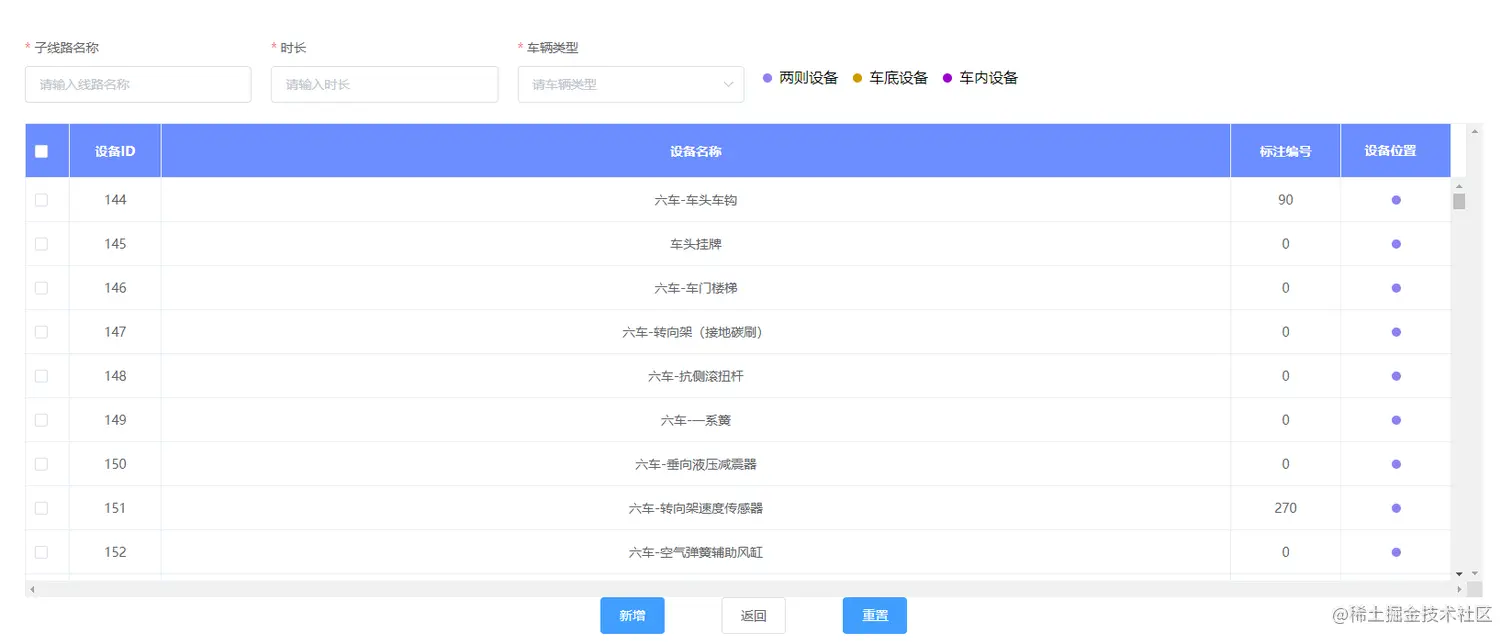The width and height of the screenshot is (1512, 644).
Task: Check the box for device 146
Action: (41, 288)
